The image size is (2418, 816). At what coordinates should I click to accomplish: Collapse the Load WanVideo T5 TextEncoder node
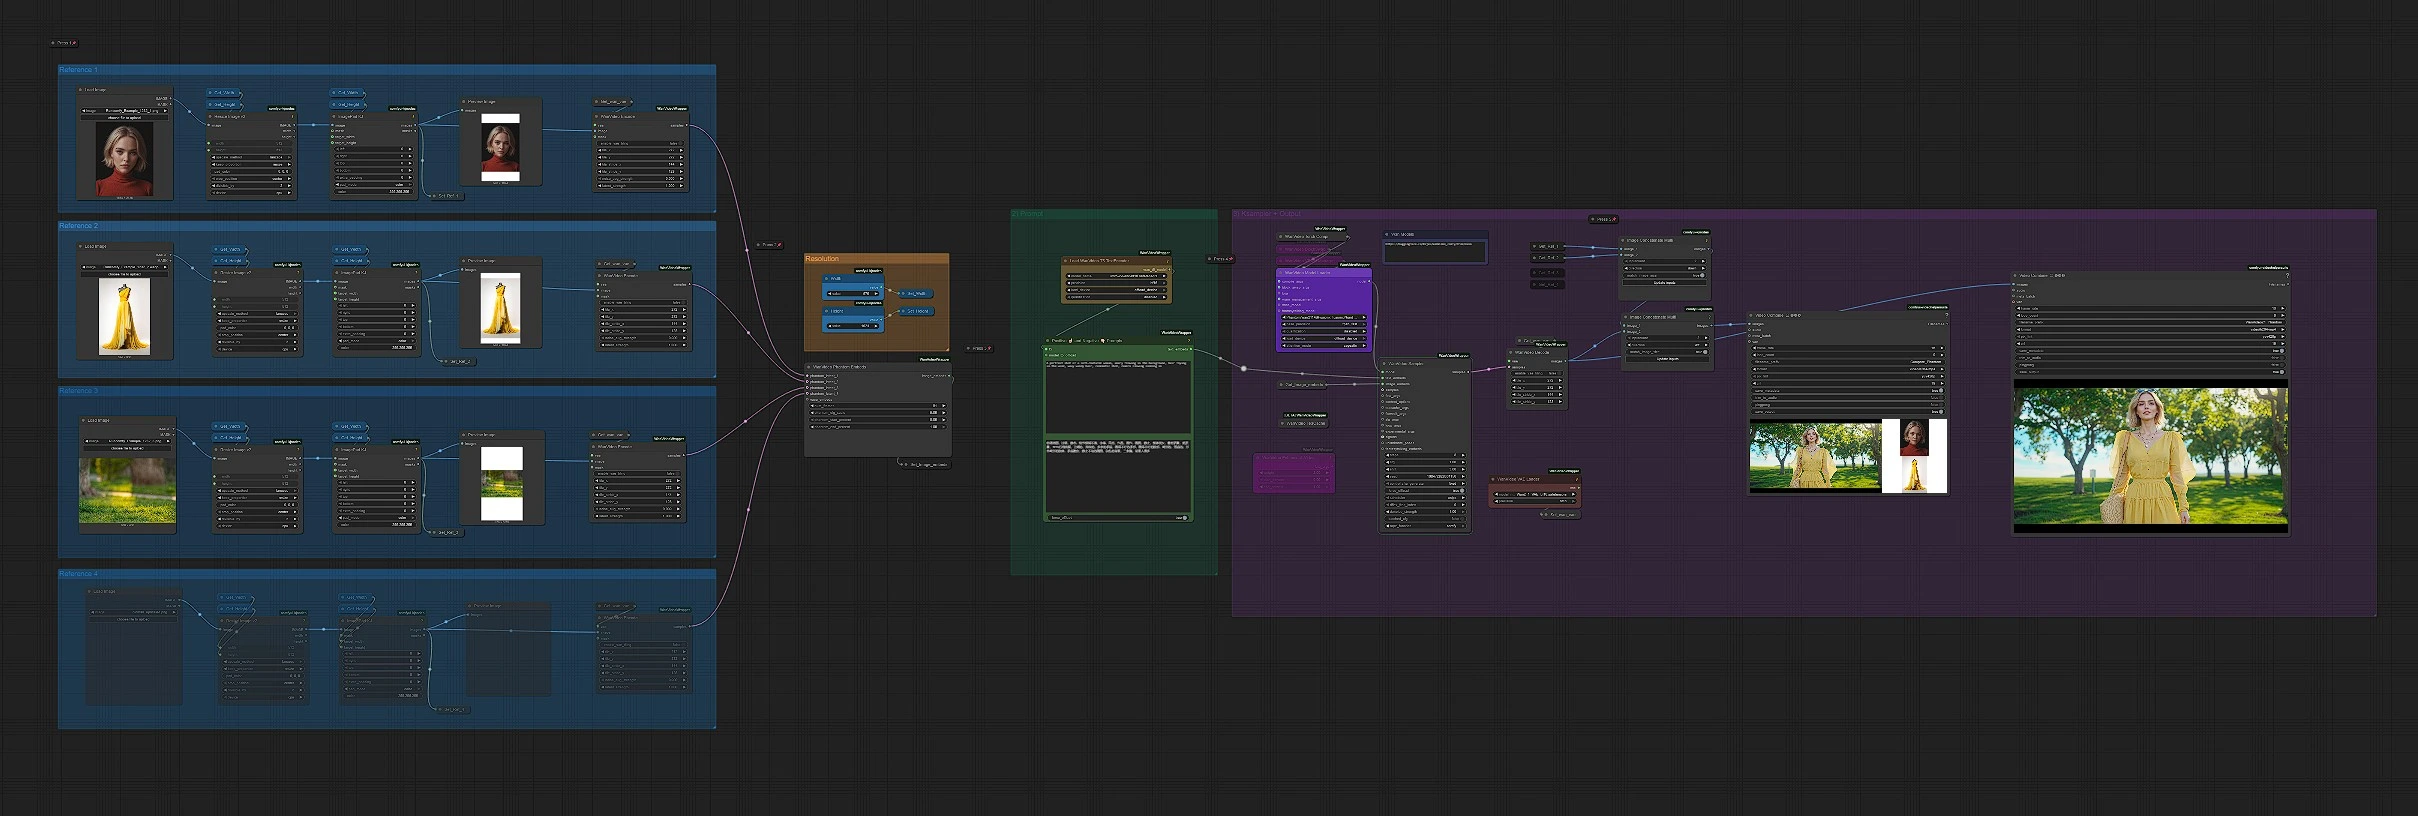click(x=1067, y=260)
